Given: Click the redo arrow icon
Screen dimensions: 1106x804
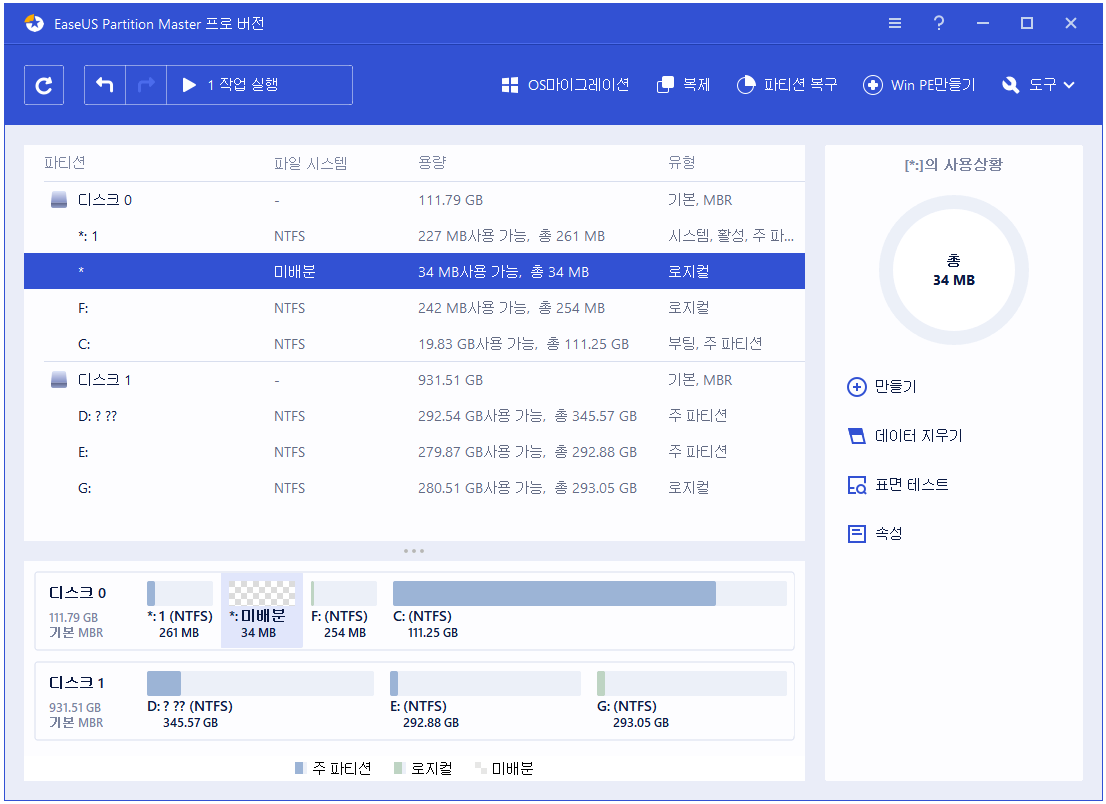Looking at the screenshot, I should point(145,85).
